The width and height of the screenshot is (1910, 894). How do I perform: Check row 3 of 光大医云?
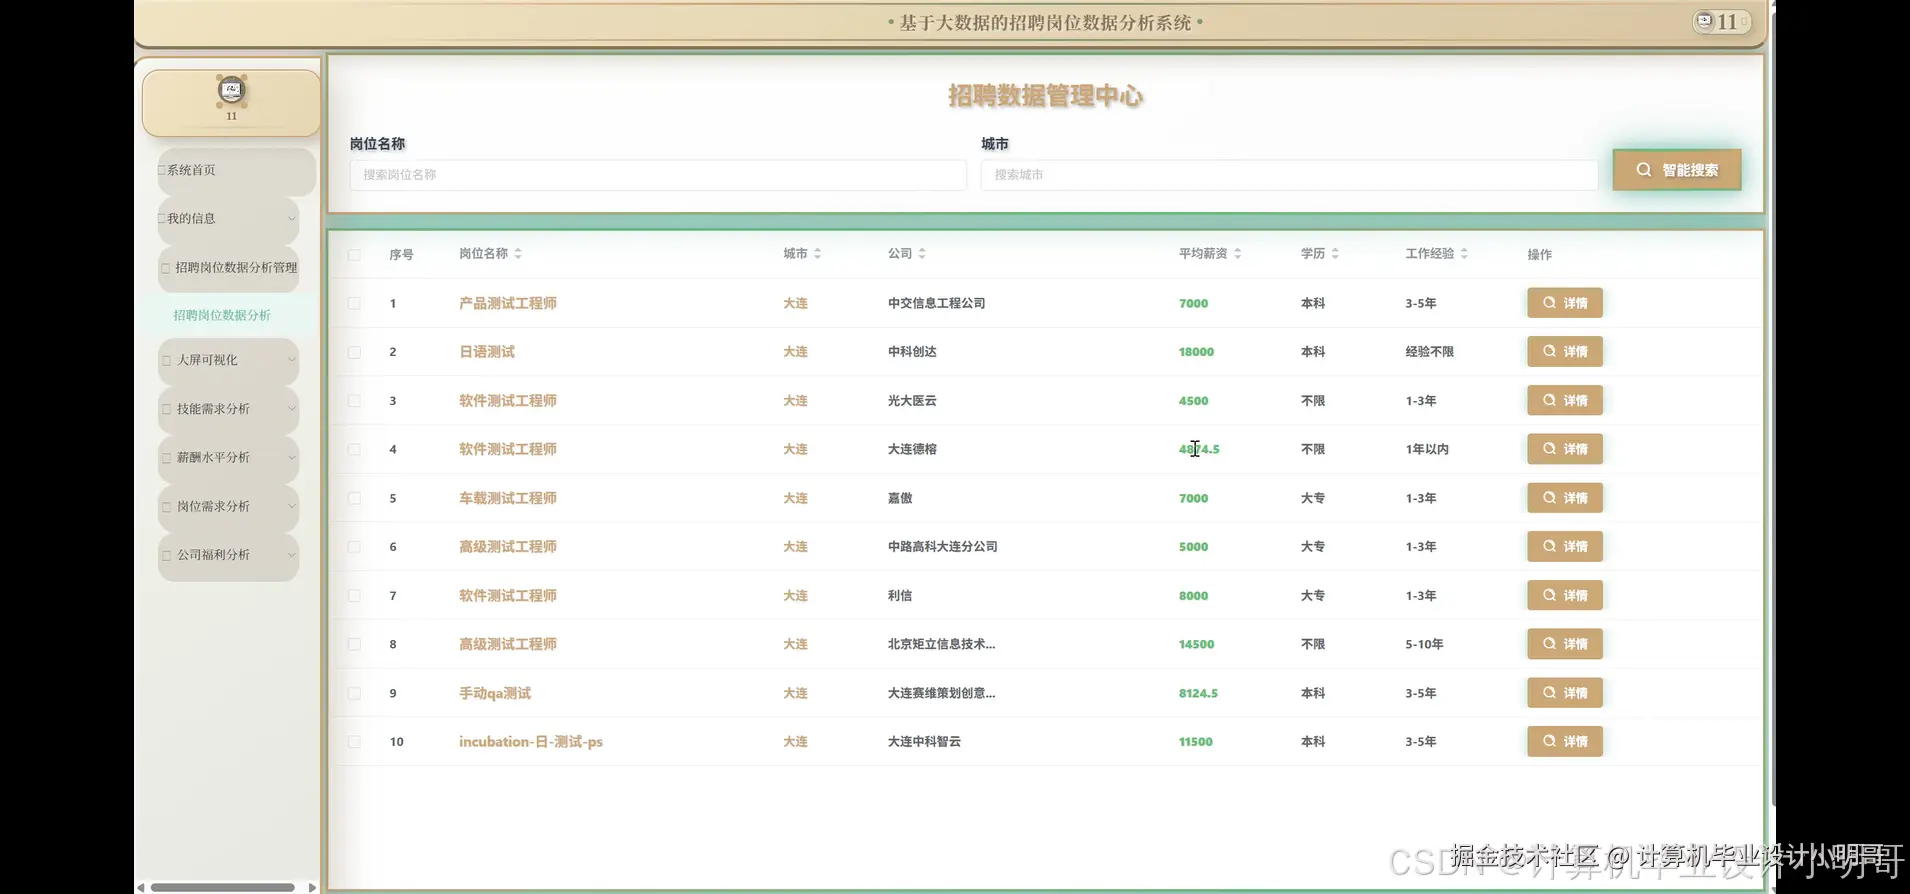354,401
